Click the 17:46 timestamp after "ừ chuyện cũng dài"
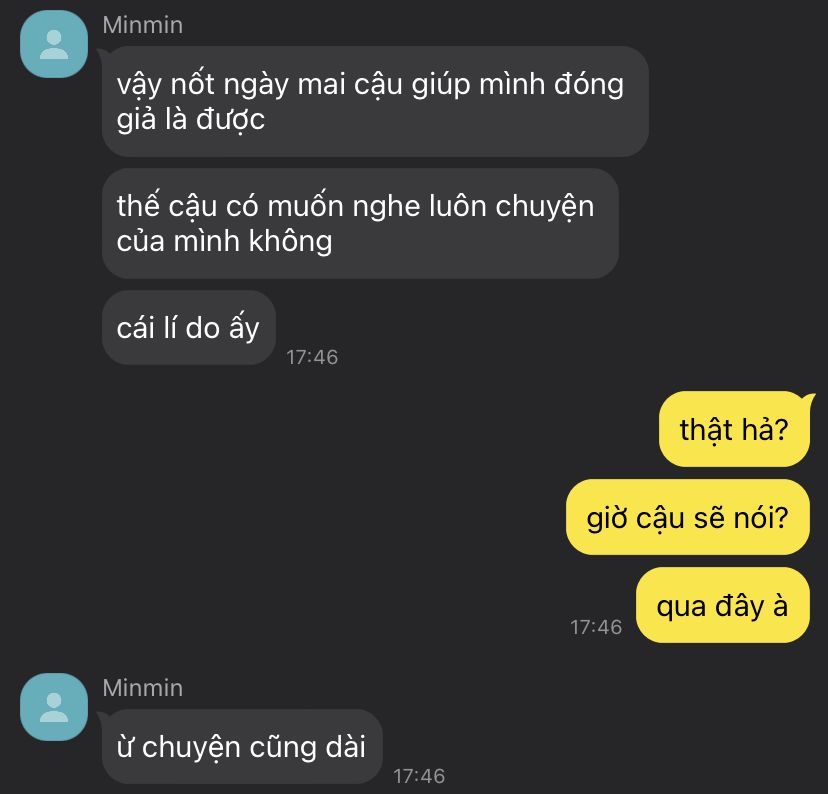 pyautogui.click(x=419, y=776)
